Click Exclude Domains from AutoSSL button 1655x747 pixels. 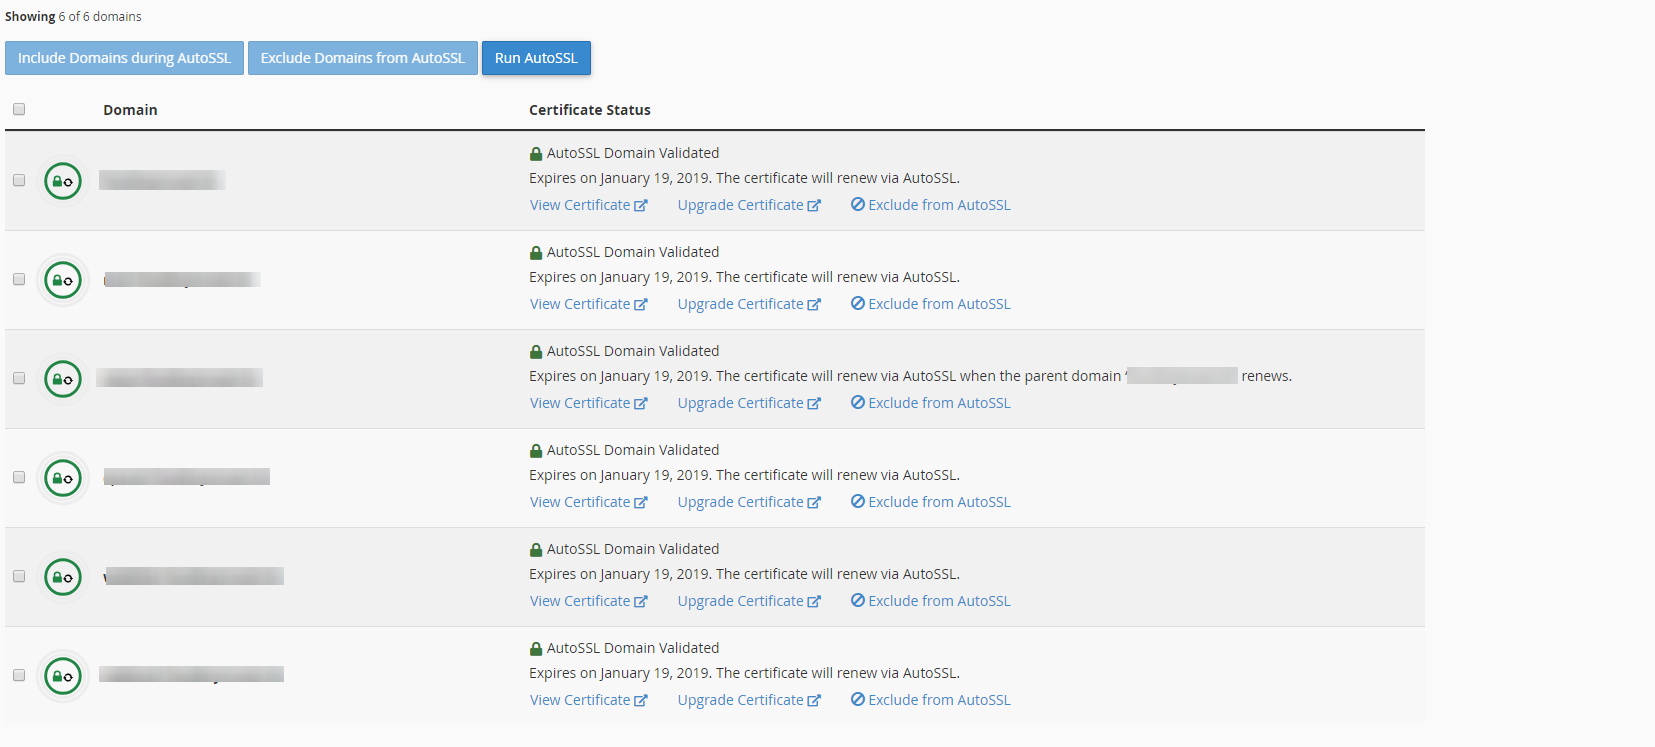[363, 58]
